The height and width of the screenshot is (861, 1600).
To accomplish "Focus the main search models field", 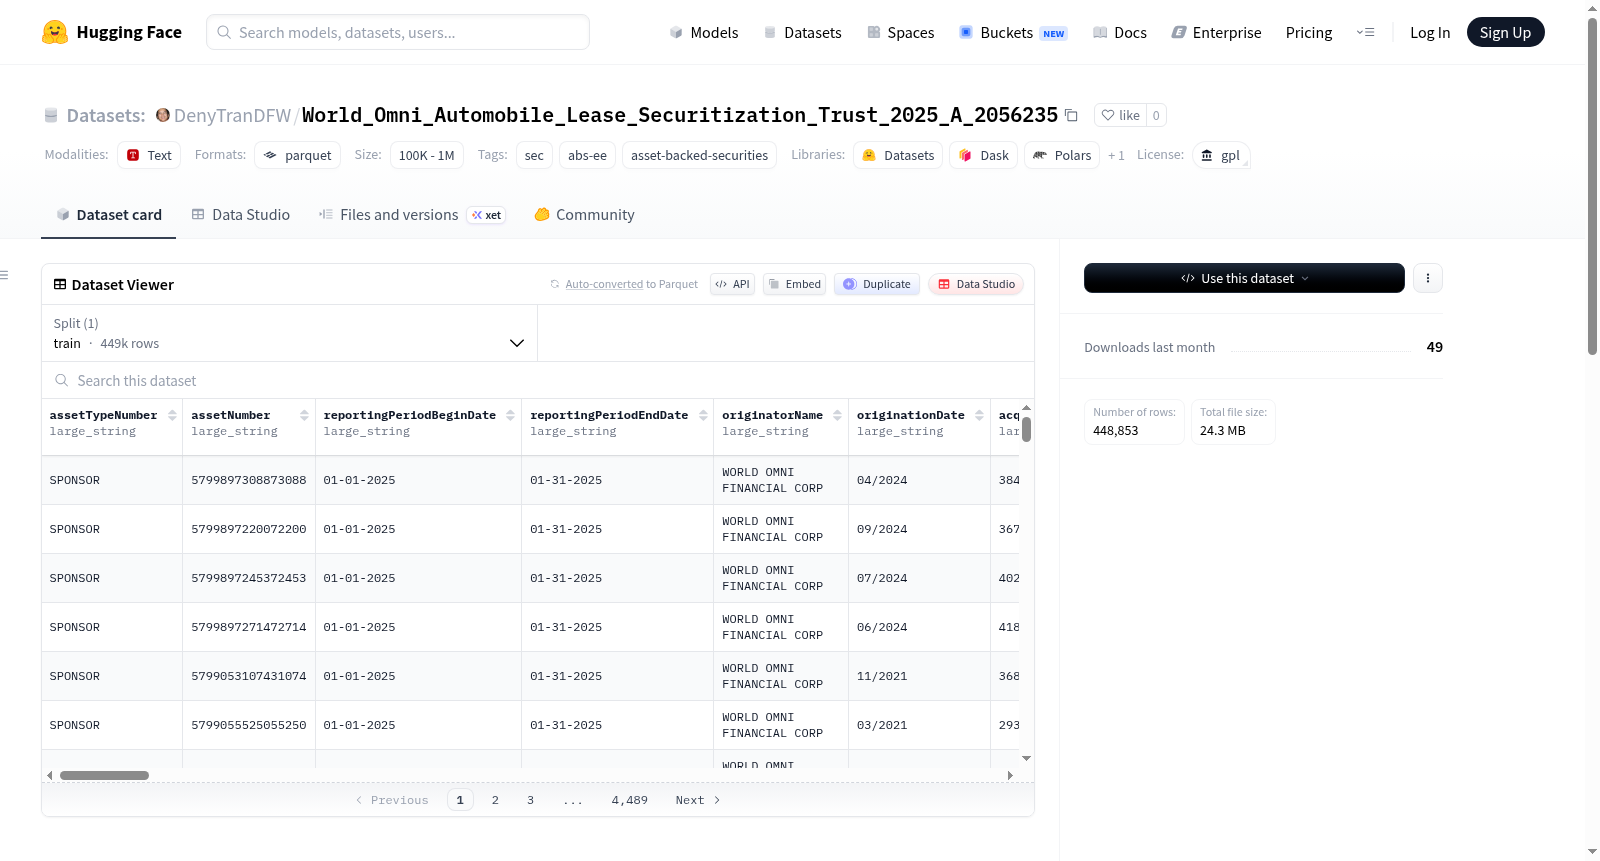I will coord(398,32).
